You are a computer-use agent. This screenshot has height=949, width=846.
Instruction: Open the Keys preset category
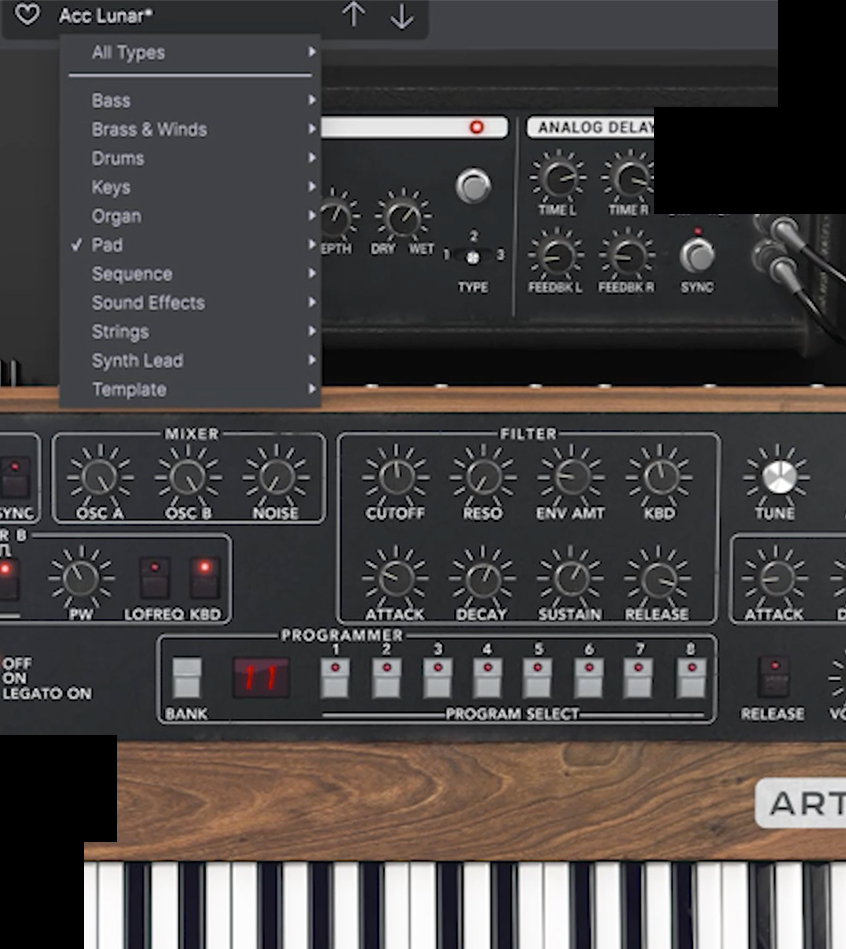point(190,188)
